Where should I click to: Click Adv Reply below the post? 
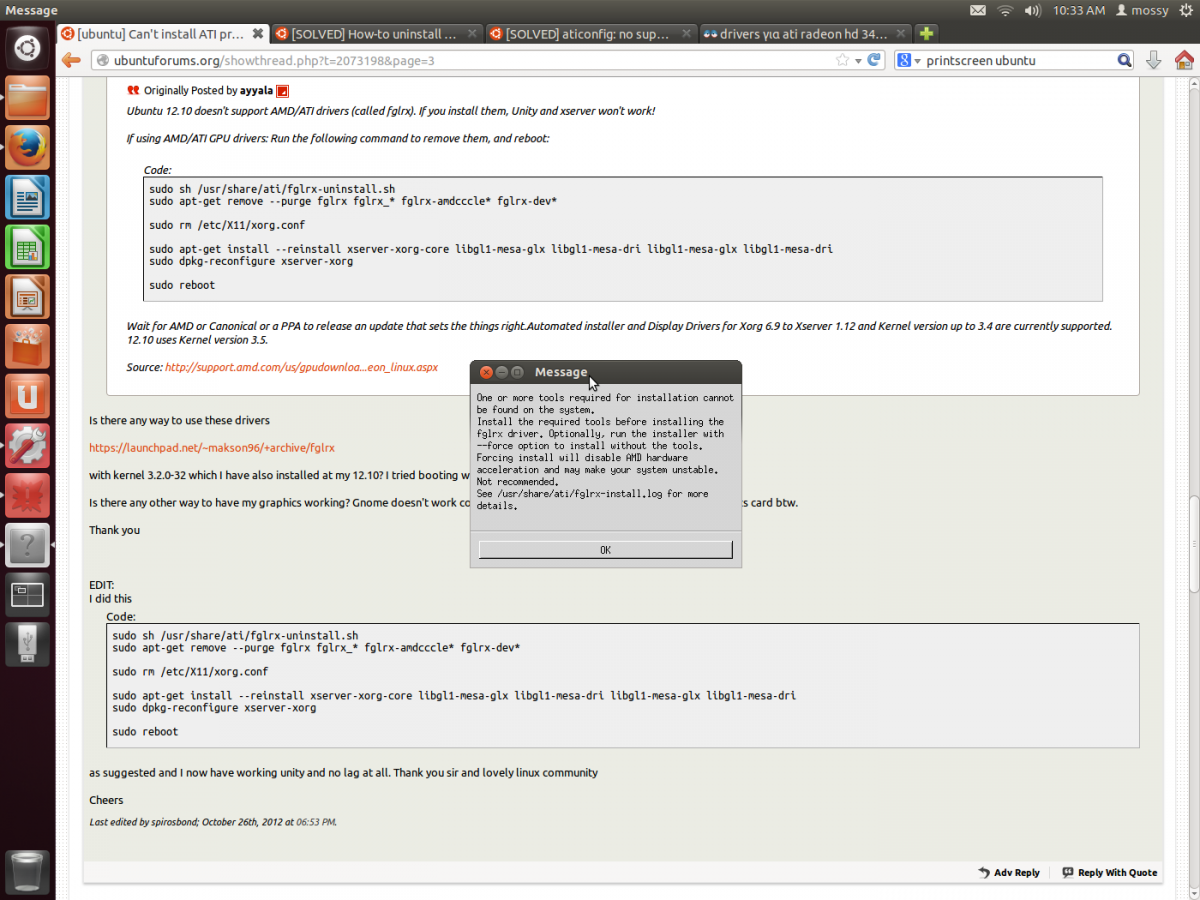pos(1009,873)
